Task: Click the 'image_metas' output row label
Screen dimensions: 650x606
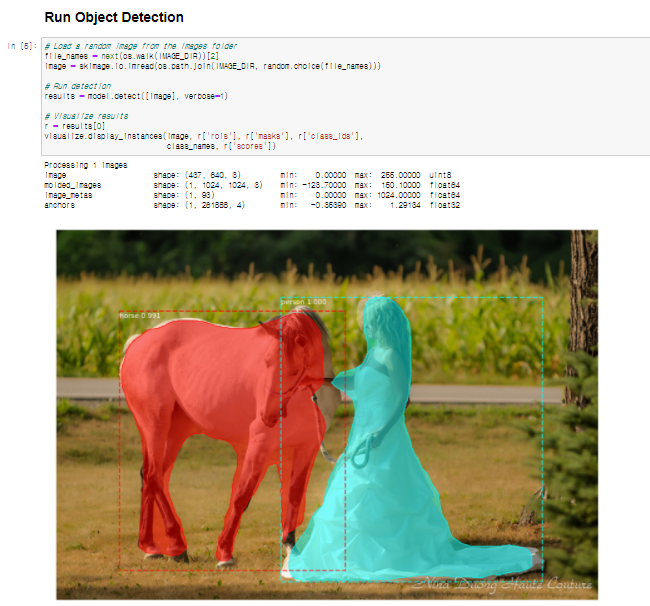Action: 68,195
